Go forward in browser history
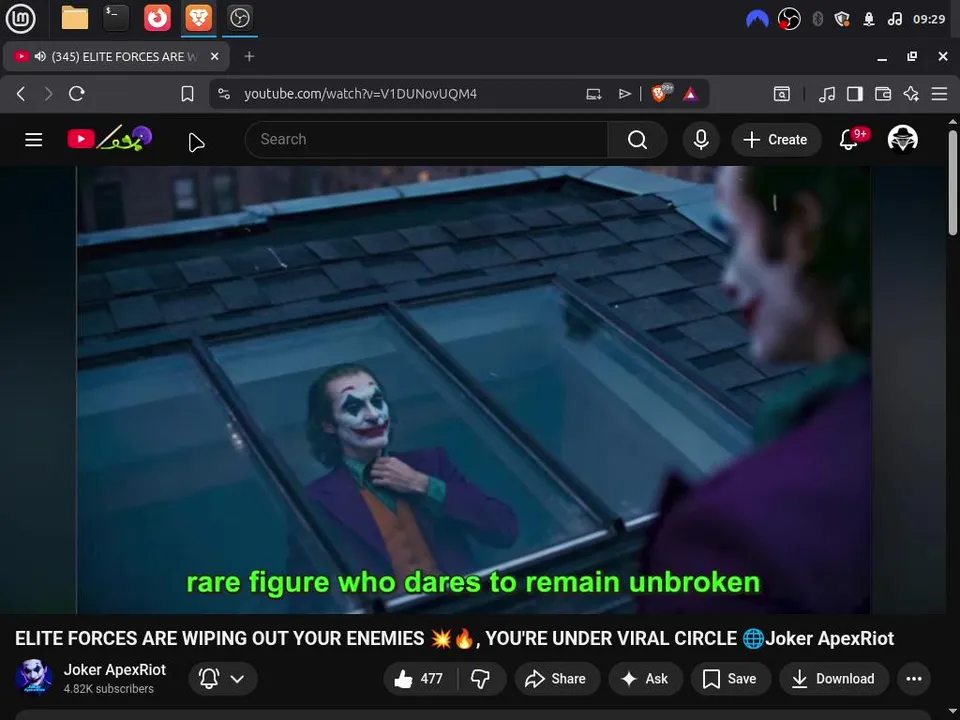This screenshot has width=960, height=720. [48, 94]
